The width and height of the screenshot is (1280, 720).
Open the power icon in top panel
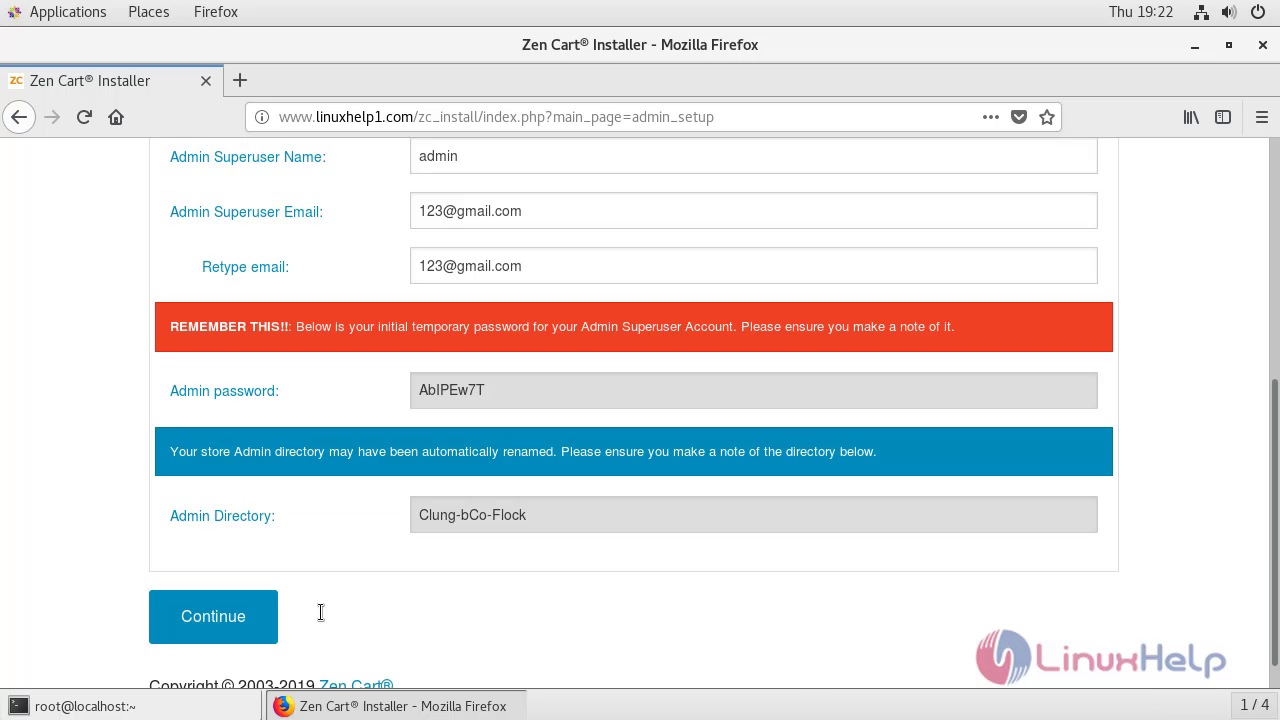(x=1258, y=12)
